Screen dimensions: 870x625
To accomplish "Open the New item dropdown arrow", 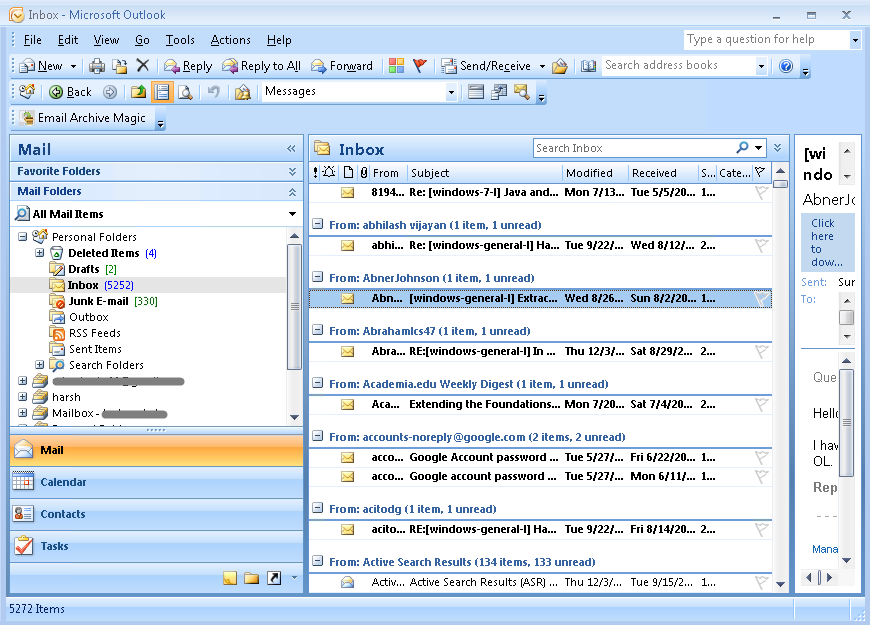I will point(73,66).
